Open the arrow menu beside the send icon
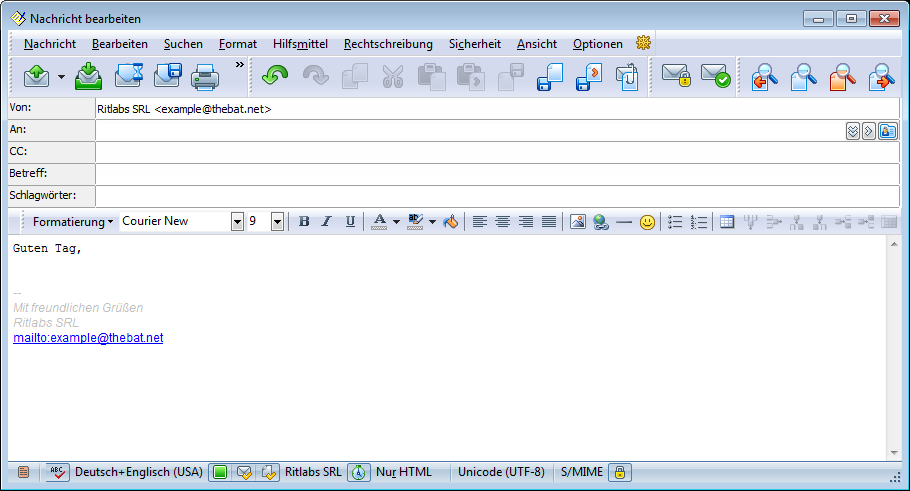 point(61,77)
